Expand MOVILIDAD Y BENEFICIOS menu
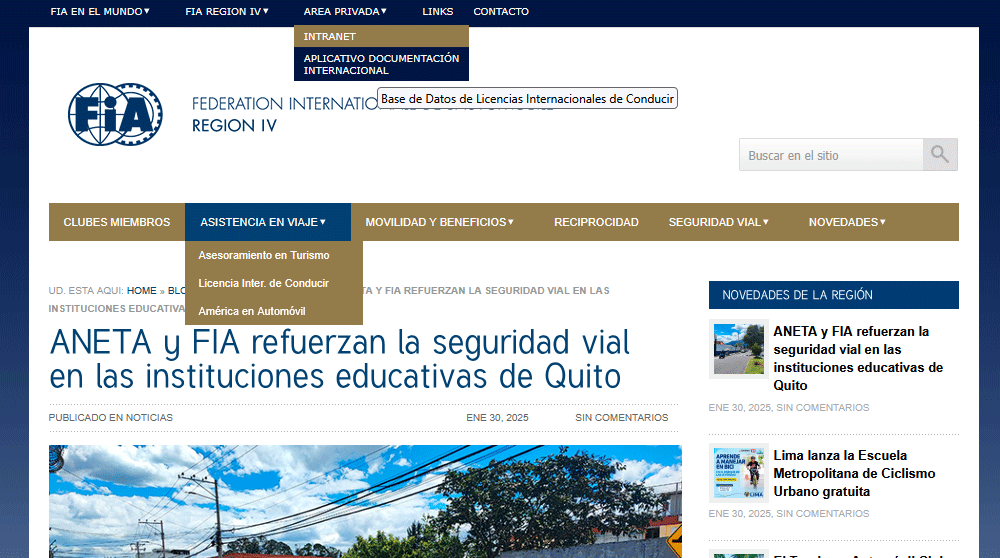Screen dimensions: 1000x558 [439, 222]
